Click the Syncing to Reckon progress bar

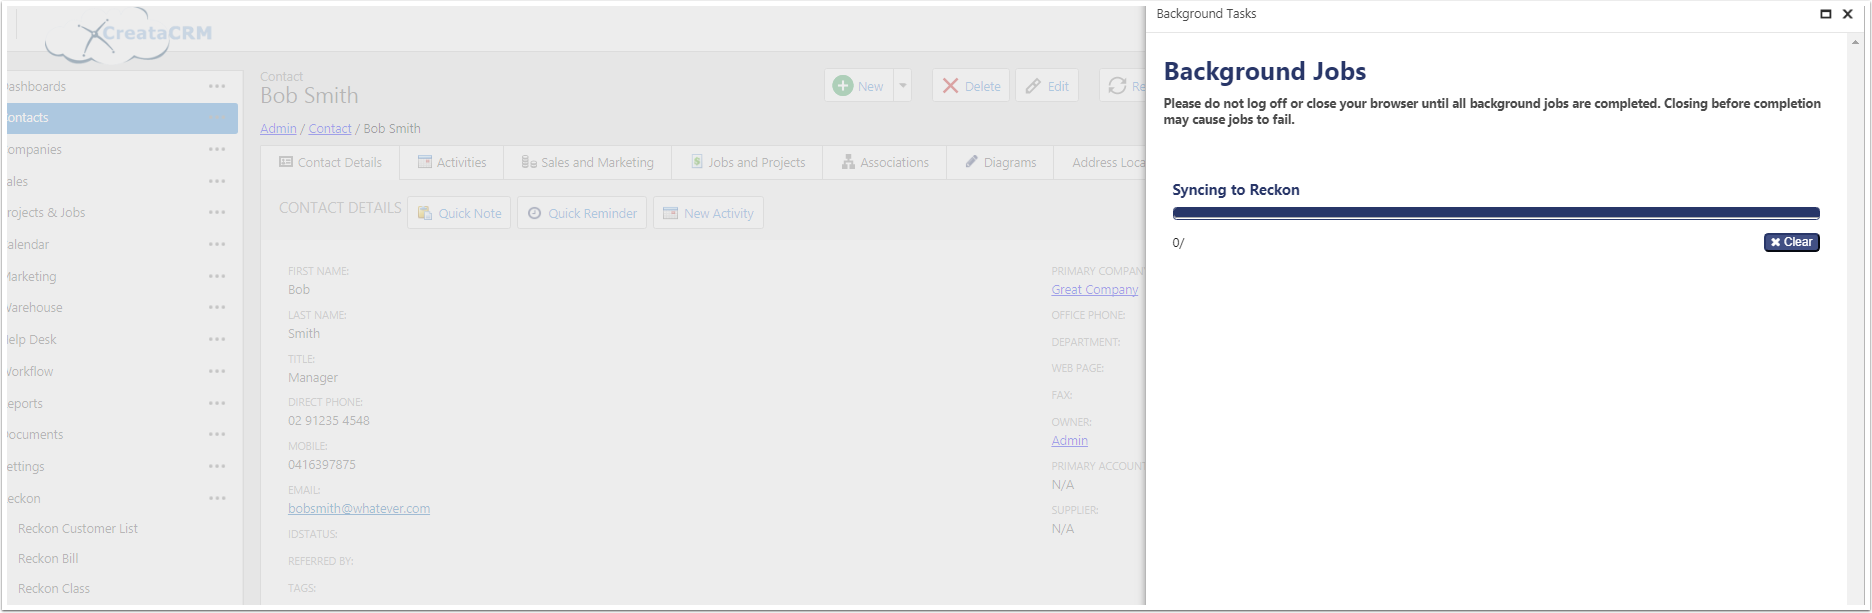(x=1495, y=213)
